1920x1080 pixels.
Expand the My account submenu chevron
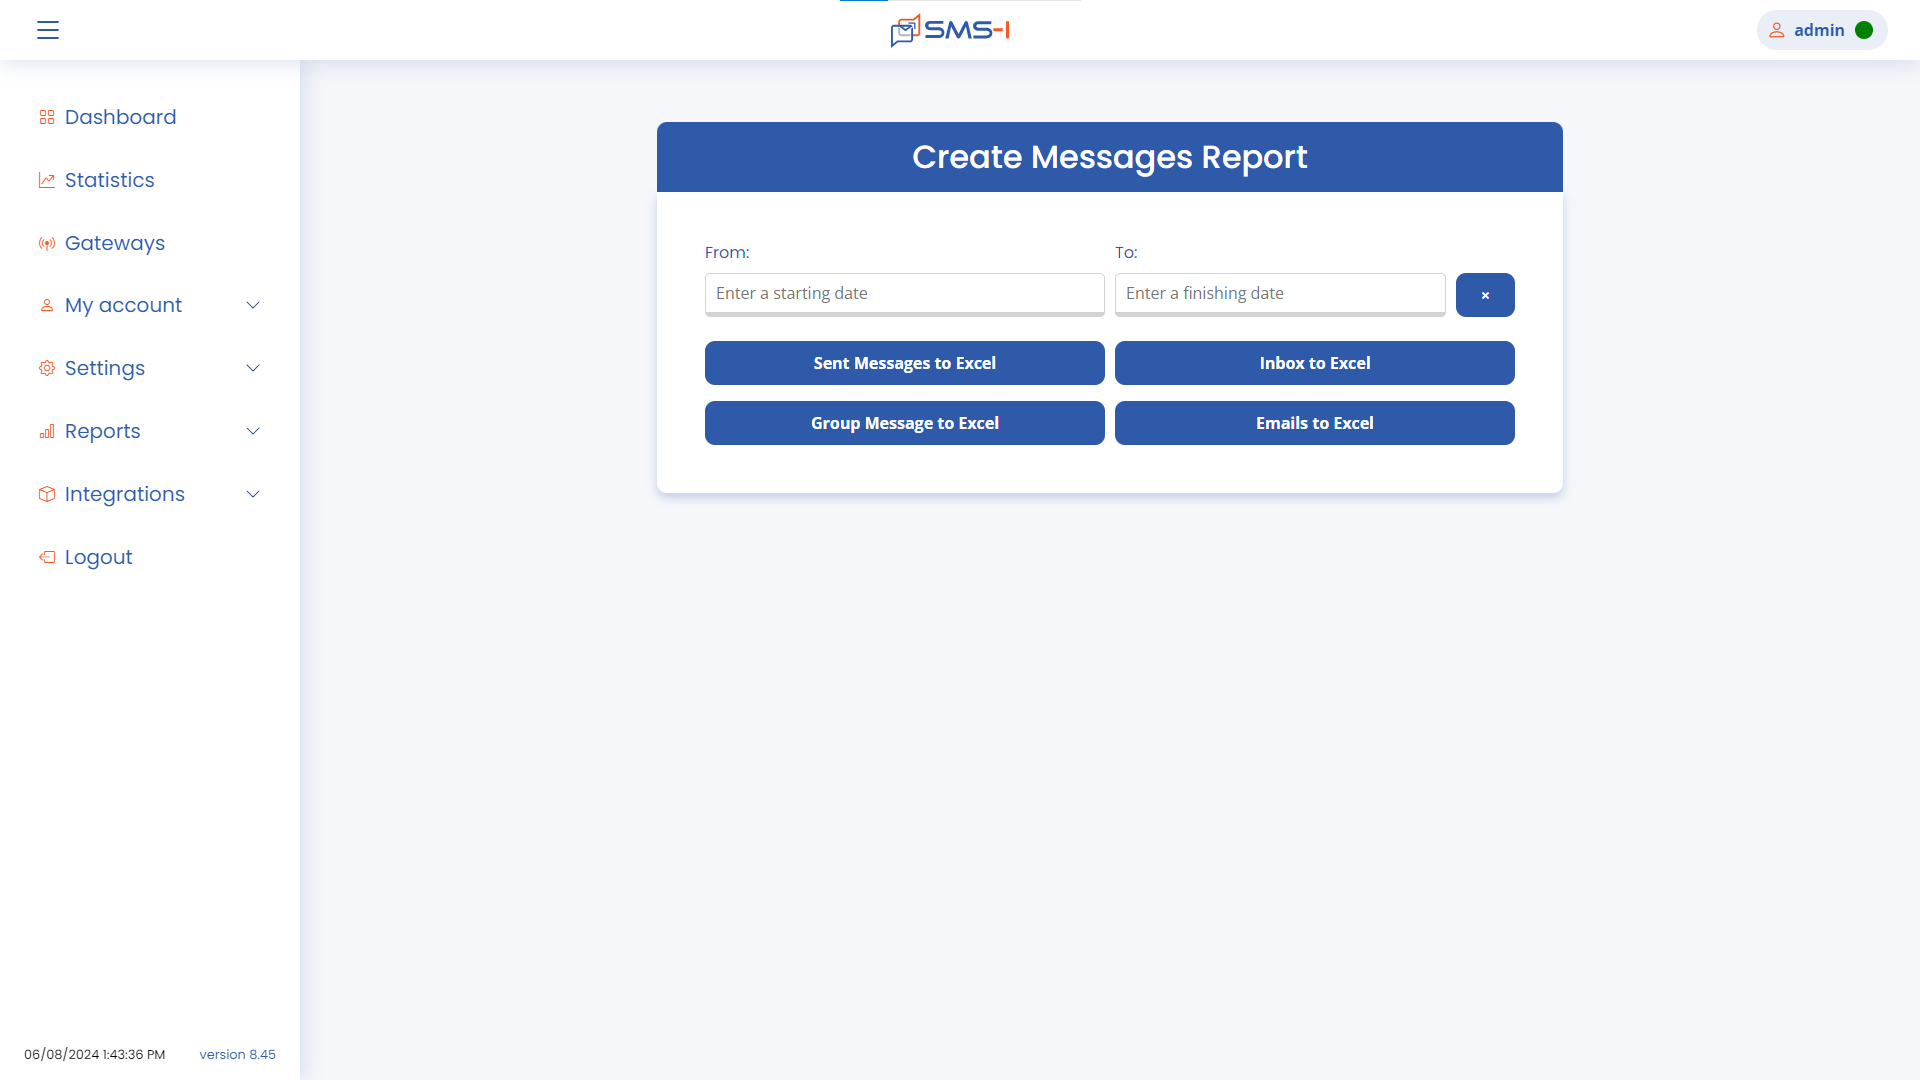[253, 305]
